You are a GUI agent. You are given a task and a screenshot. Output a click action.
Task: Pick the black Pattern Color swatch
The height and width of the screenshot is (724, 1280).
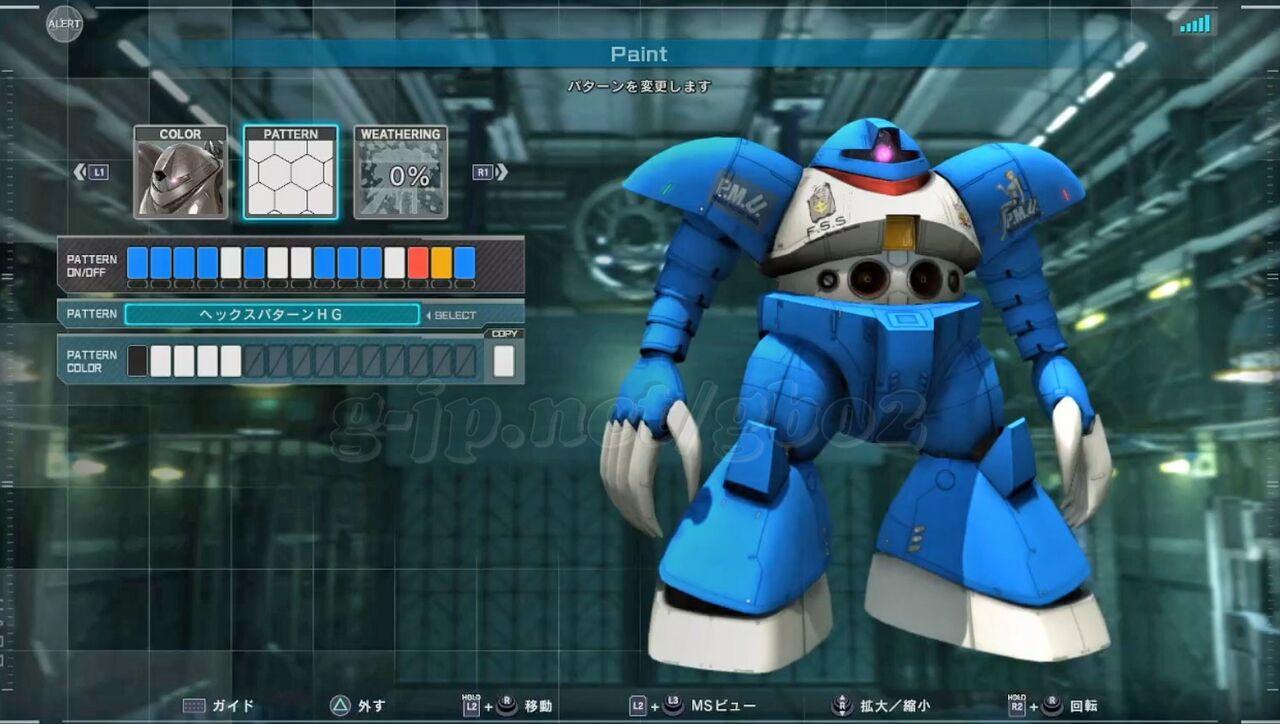pyautogui.click(x=137, y=361)
